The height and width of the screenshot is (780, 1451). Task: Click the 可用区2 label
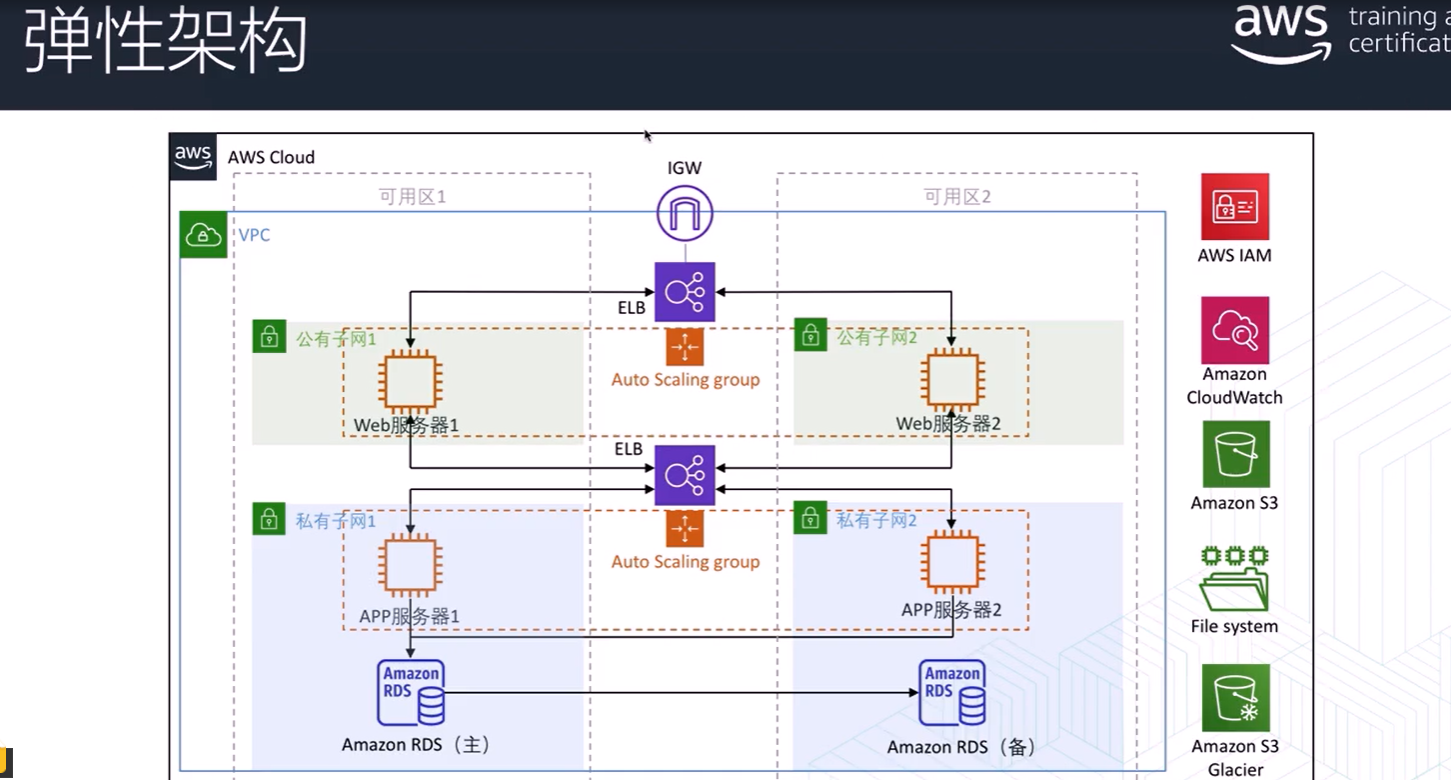957,197
